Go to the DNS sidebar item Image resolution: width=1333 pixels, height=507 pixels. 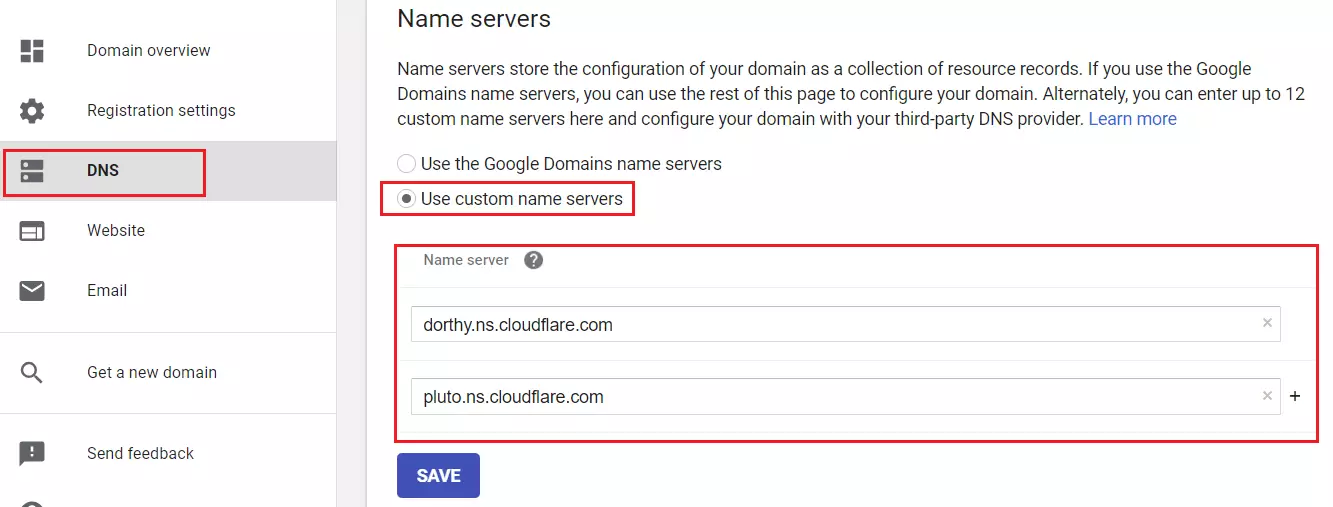tap(168, 171)
